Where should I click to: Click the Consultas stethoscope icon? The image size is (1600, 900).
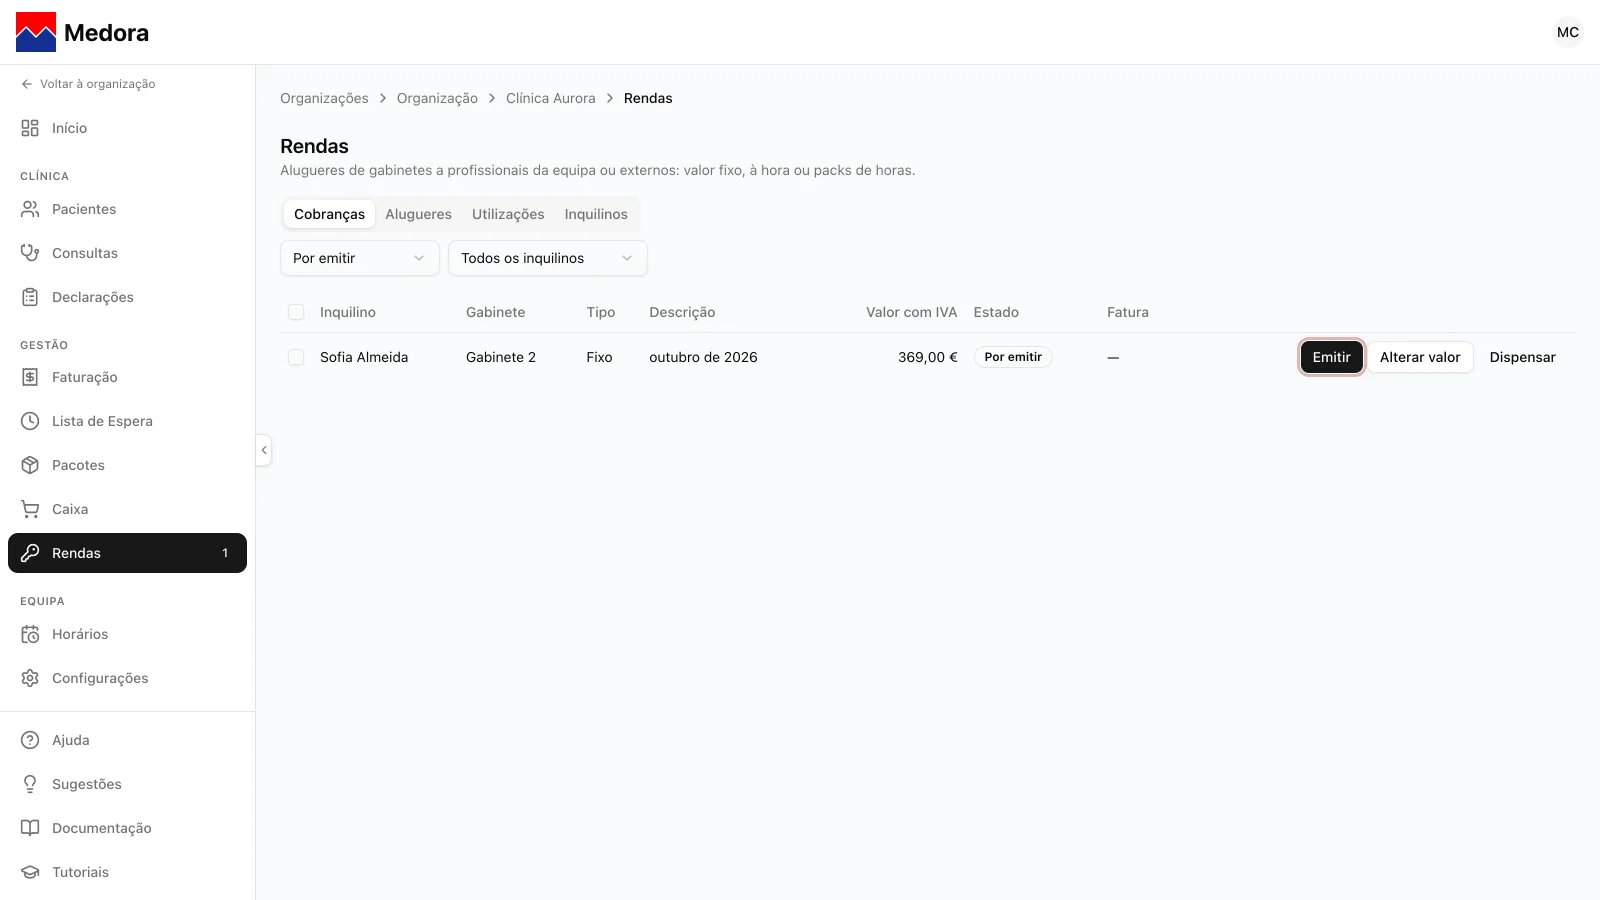(30, 253)
